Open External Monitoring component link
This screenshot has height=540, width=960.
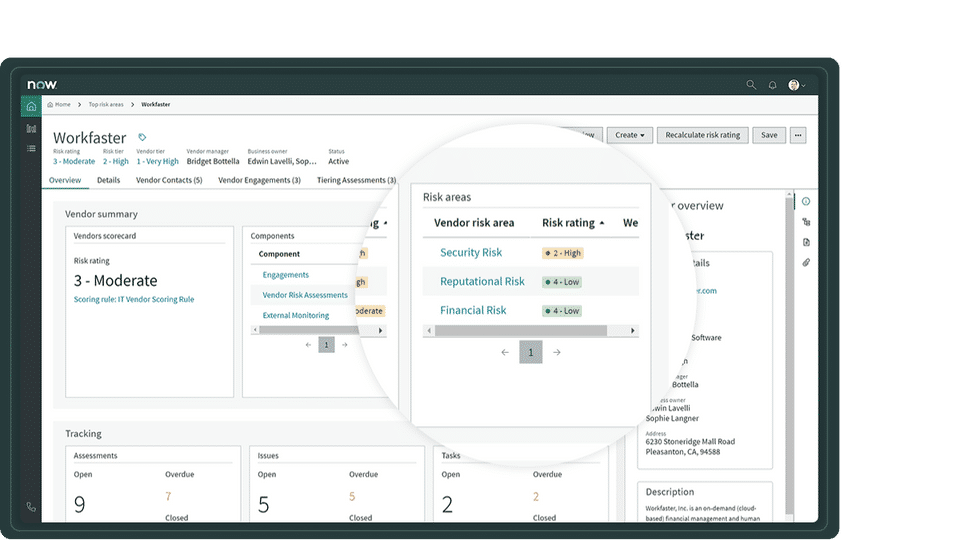pos(296,315)
